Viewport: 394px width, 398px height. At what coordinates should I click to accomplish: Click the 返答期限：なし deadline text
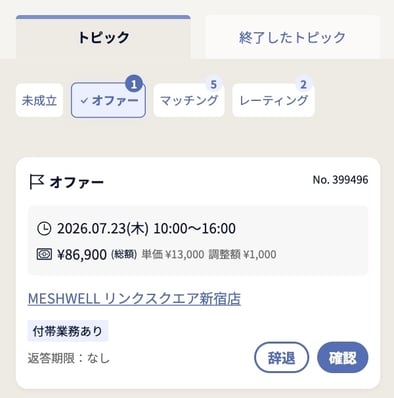coord(69,358)
